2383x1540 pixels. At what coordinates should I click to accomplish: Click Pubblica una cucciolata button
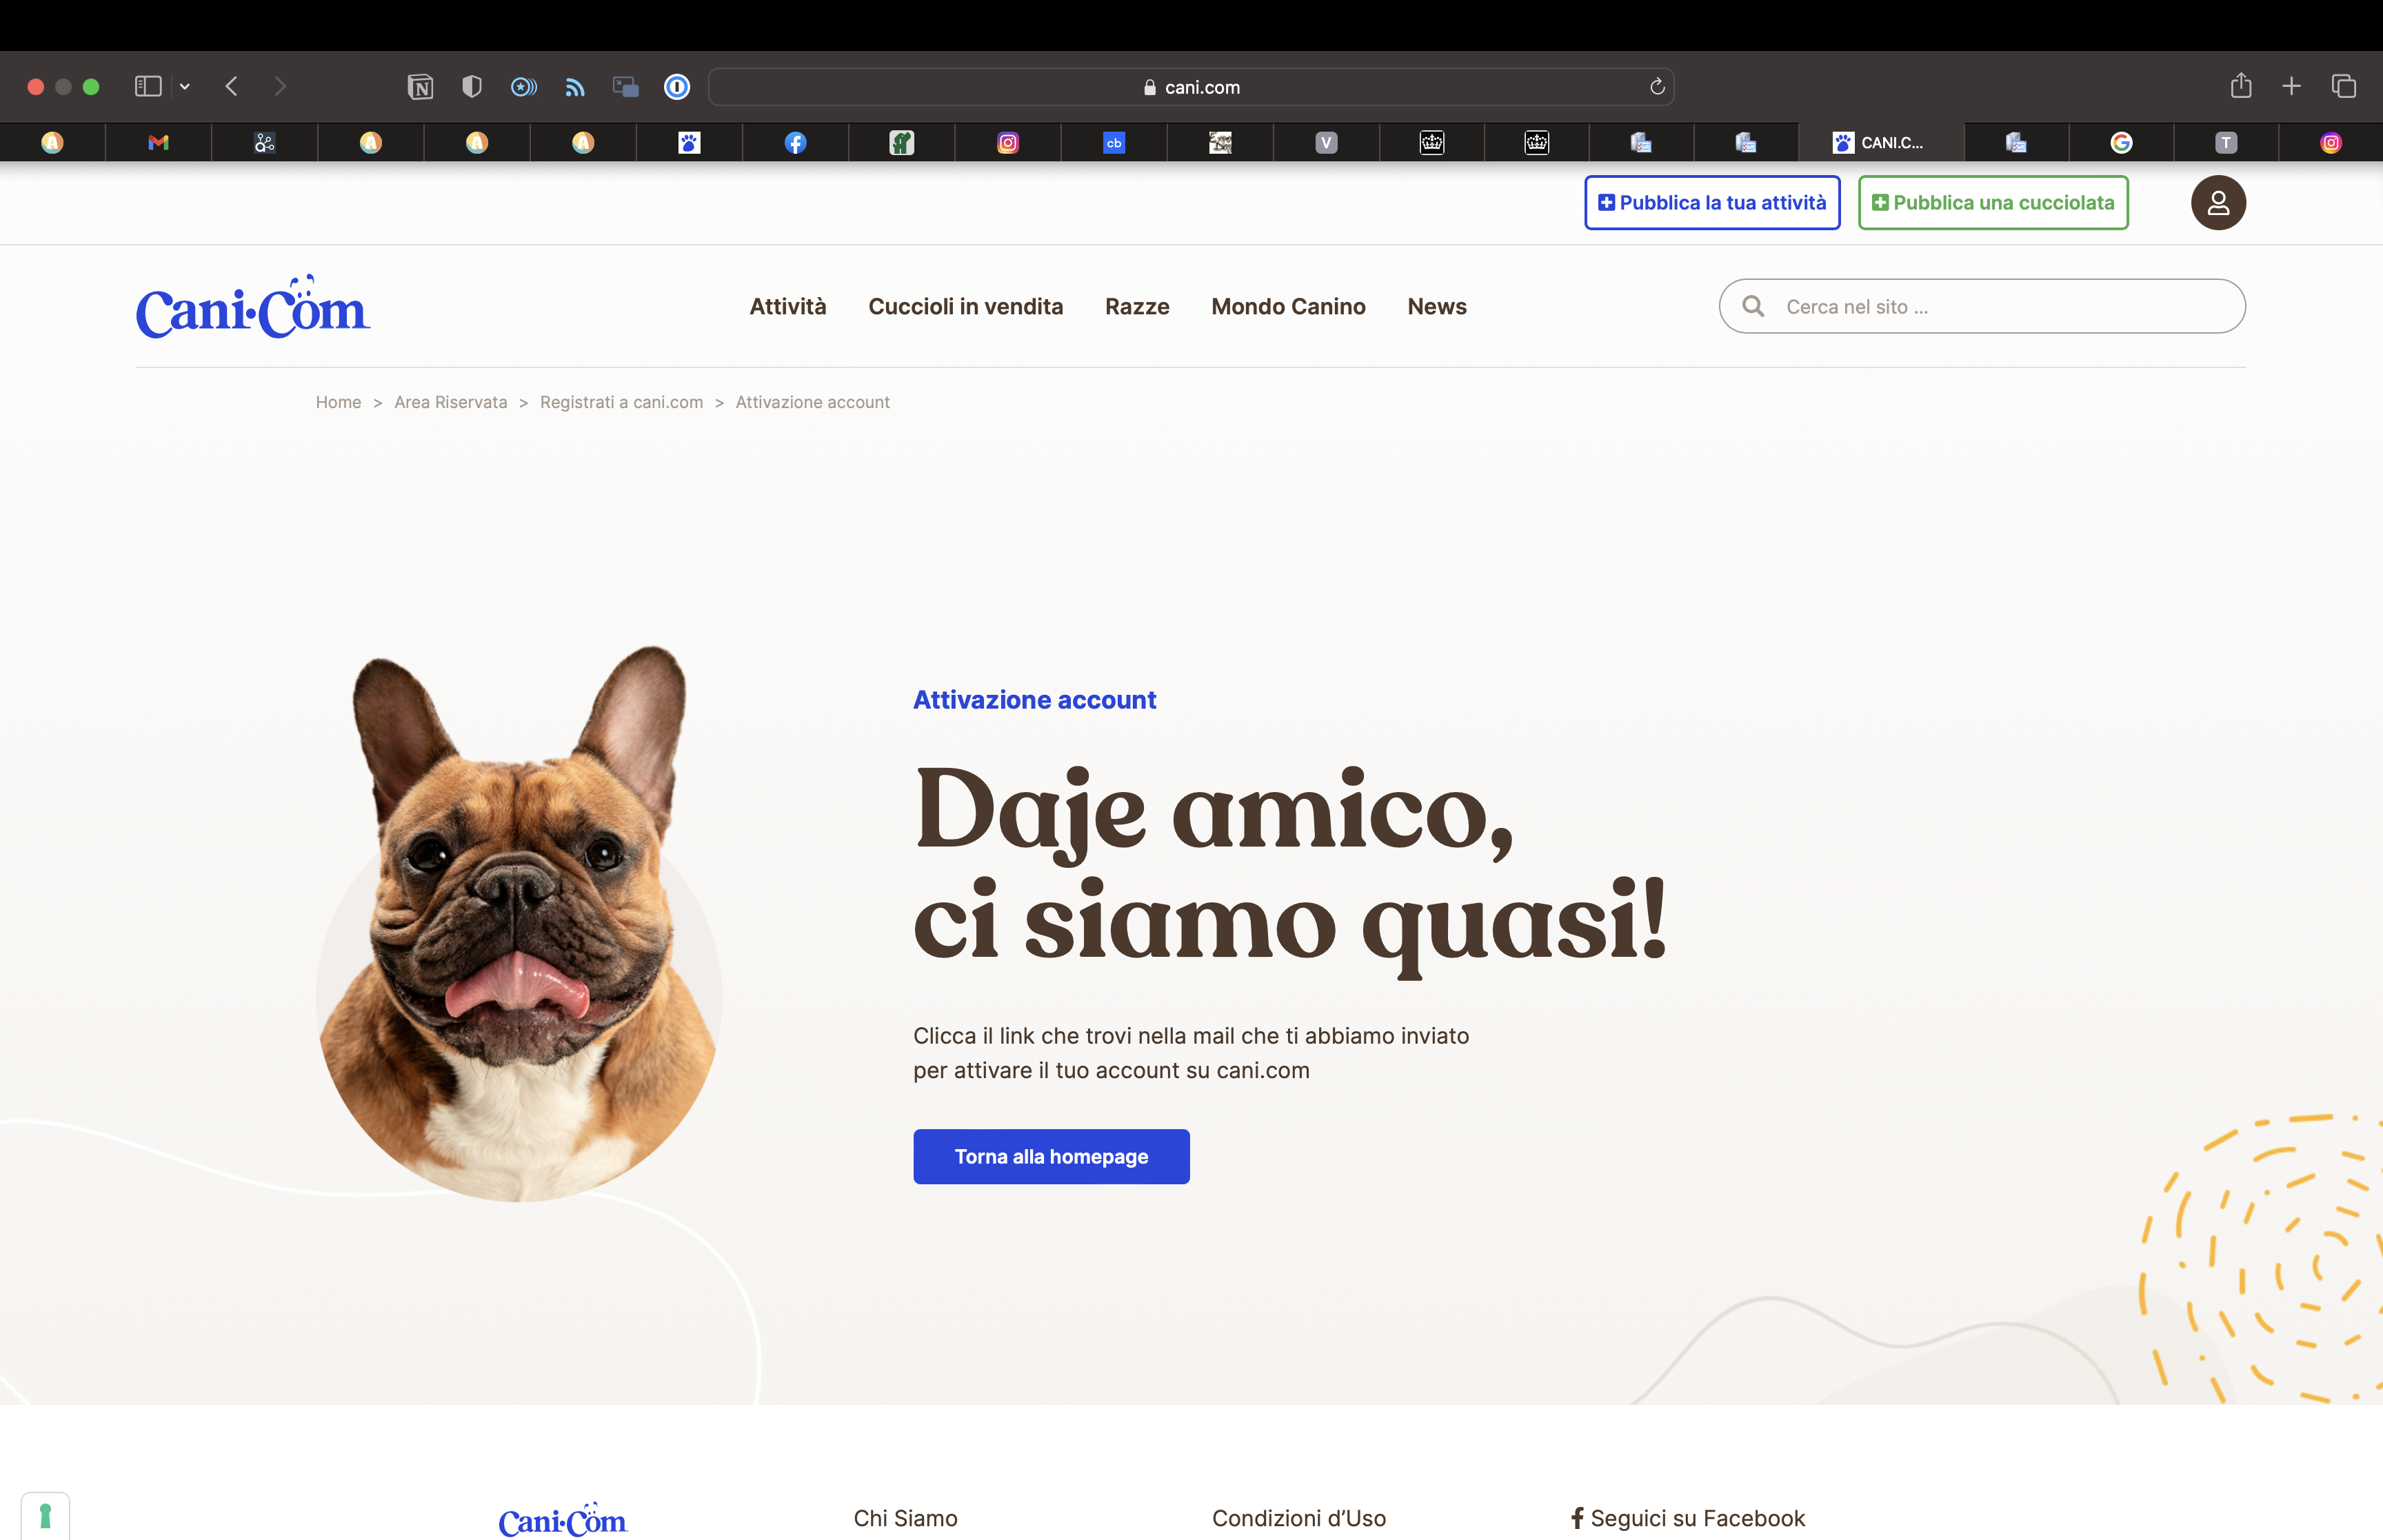click(x=1993, y=203)
